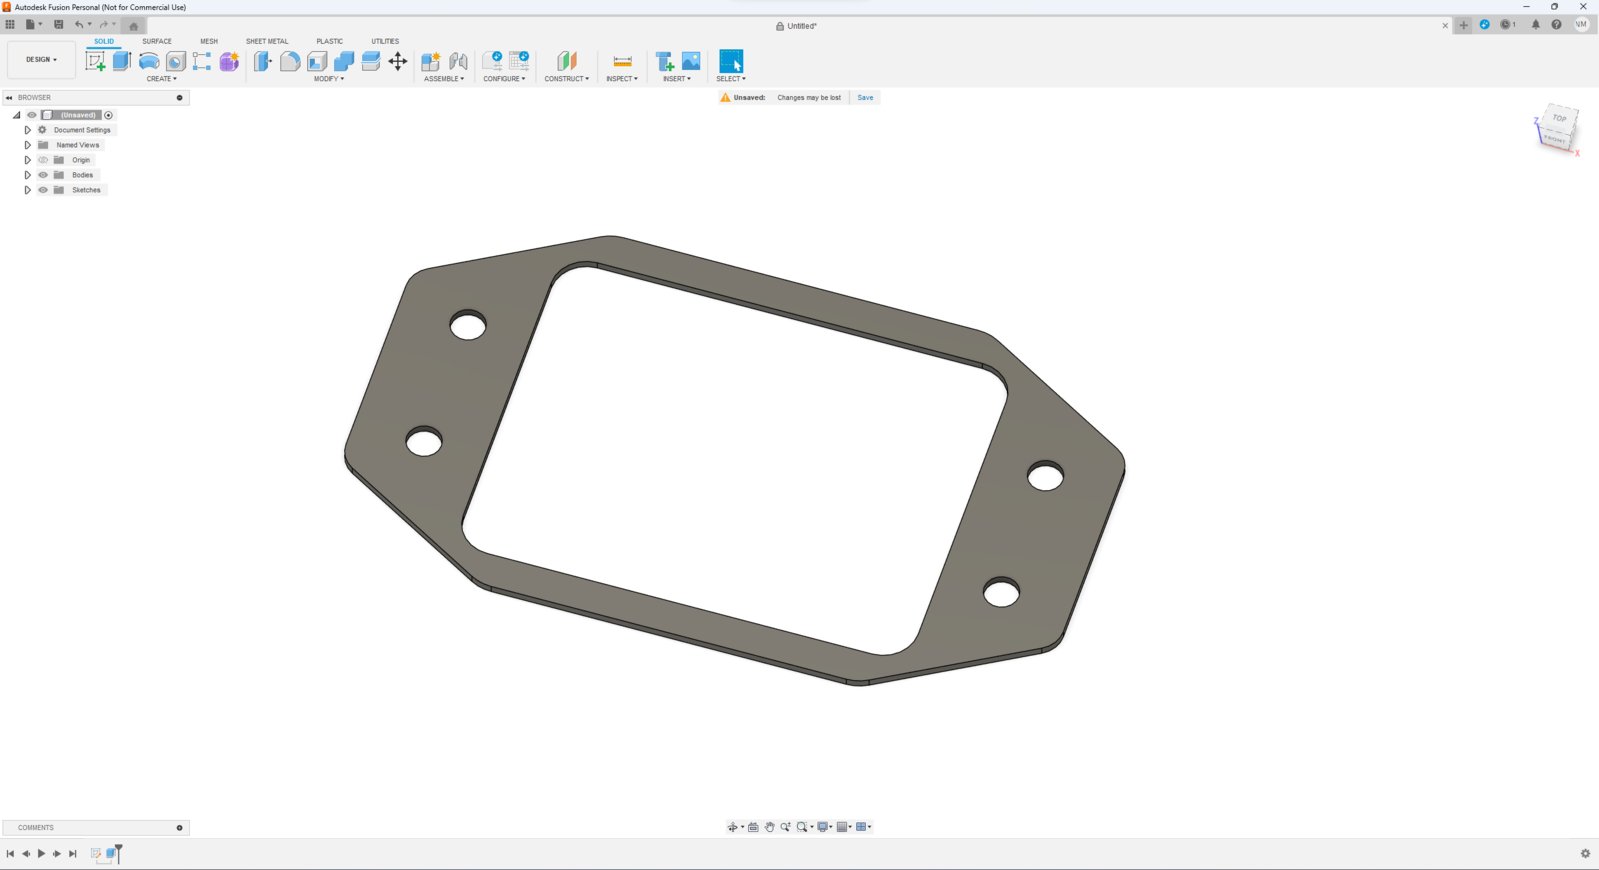Open the Inspect dropdown menu
This screenshot has width=1599, height=870.
click(x=622, y=78)
